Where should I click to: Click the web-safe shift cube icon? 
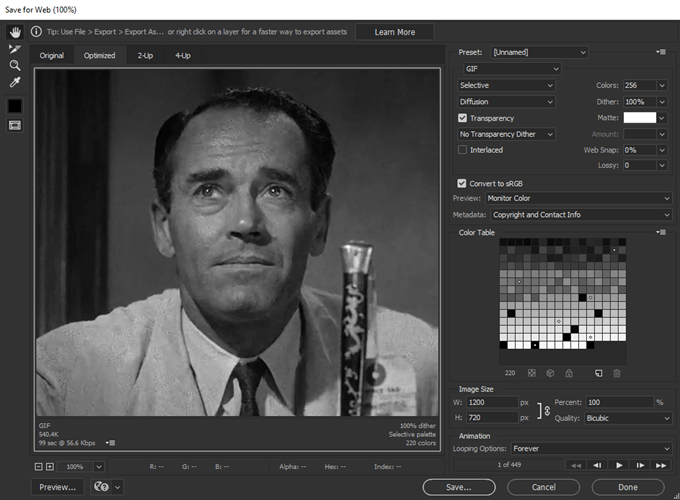[x=550, y=373]
